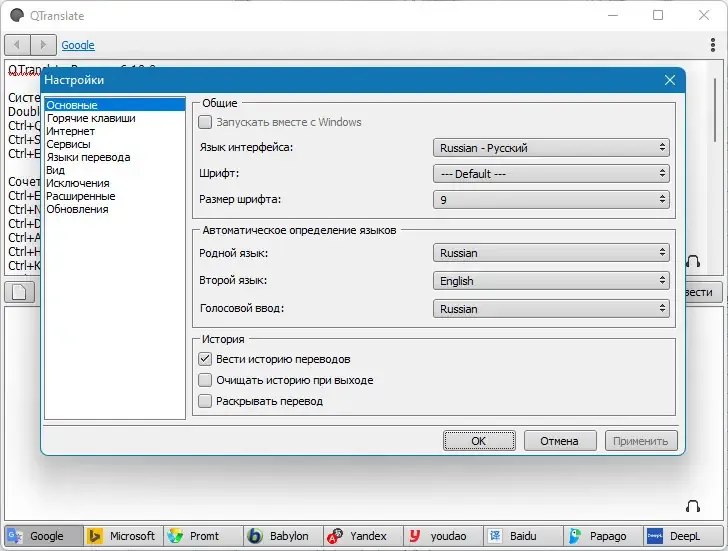Click the Применить button
Image resolution: width=728 pixels, height=551 pixels.
(641, 441)
